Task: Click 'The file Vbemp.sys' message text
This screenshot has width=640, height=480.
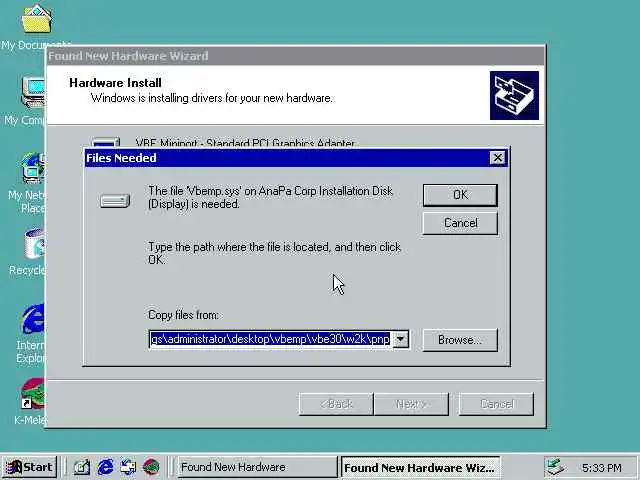Action: (271, 197)
